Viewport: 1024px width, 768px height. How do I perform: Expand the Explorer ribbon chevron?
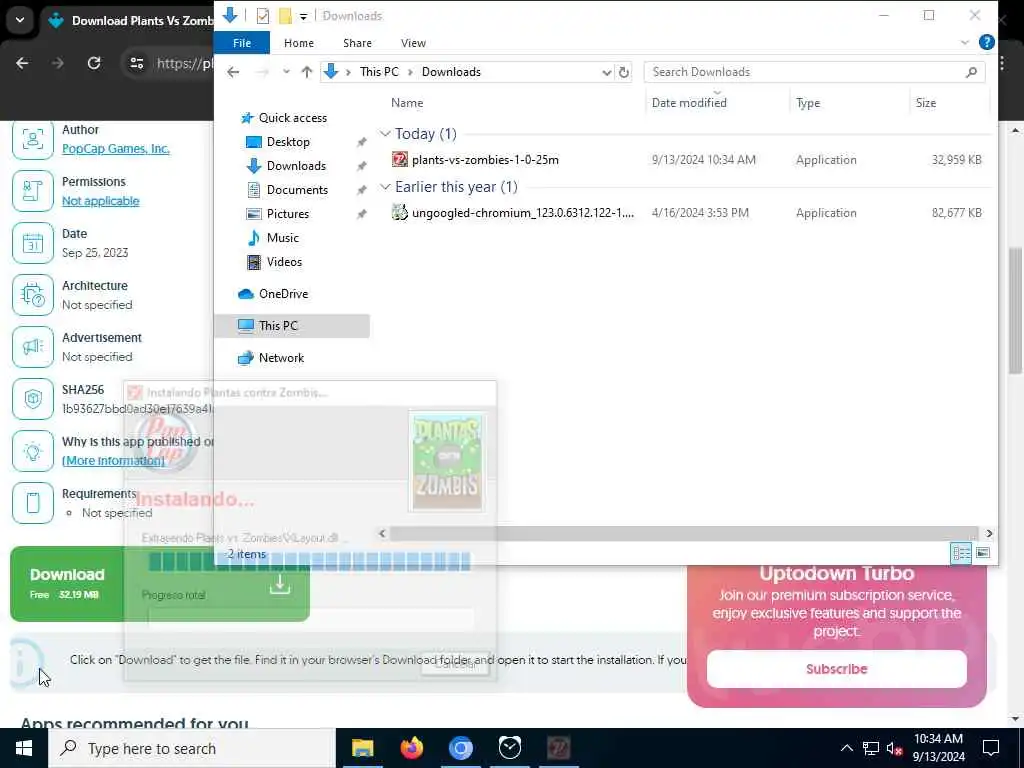[965, 42]
